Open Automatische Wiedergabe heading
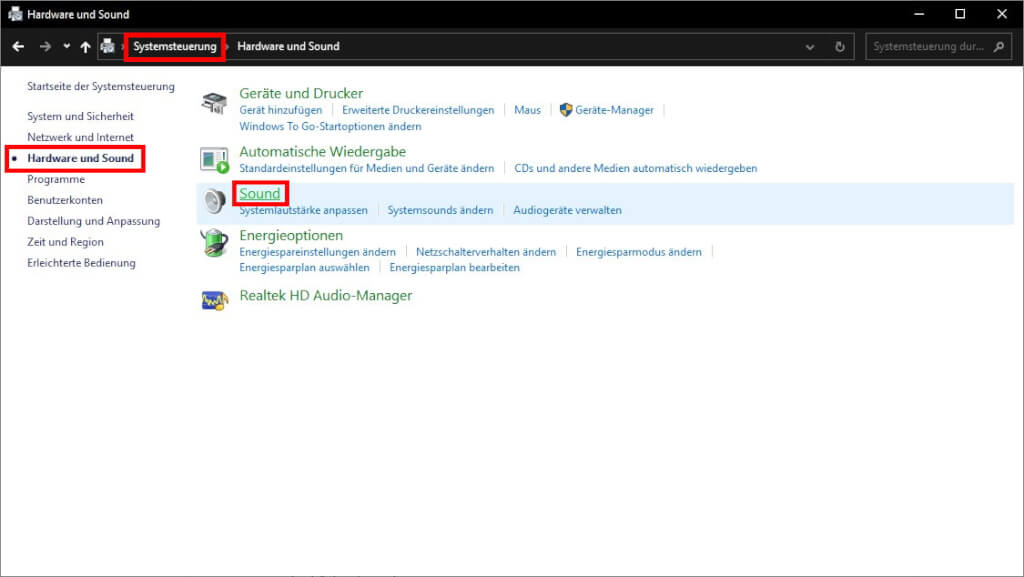Image resolution: width=1024 pixels, height=577 pixels. [323, 151]
